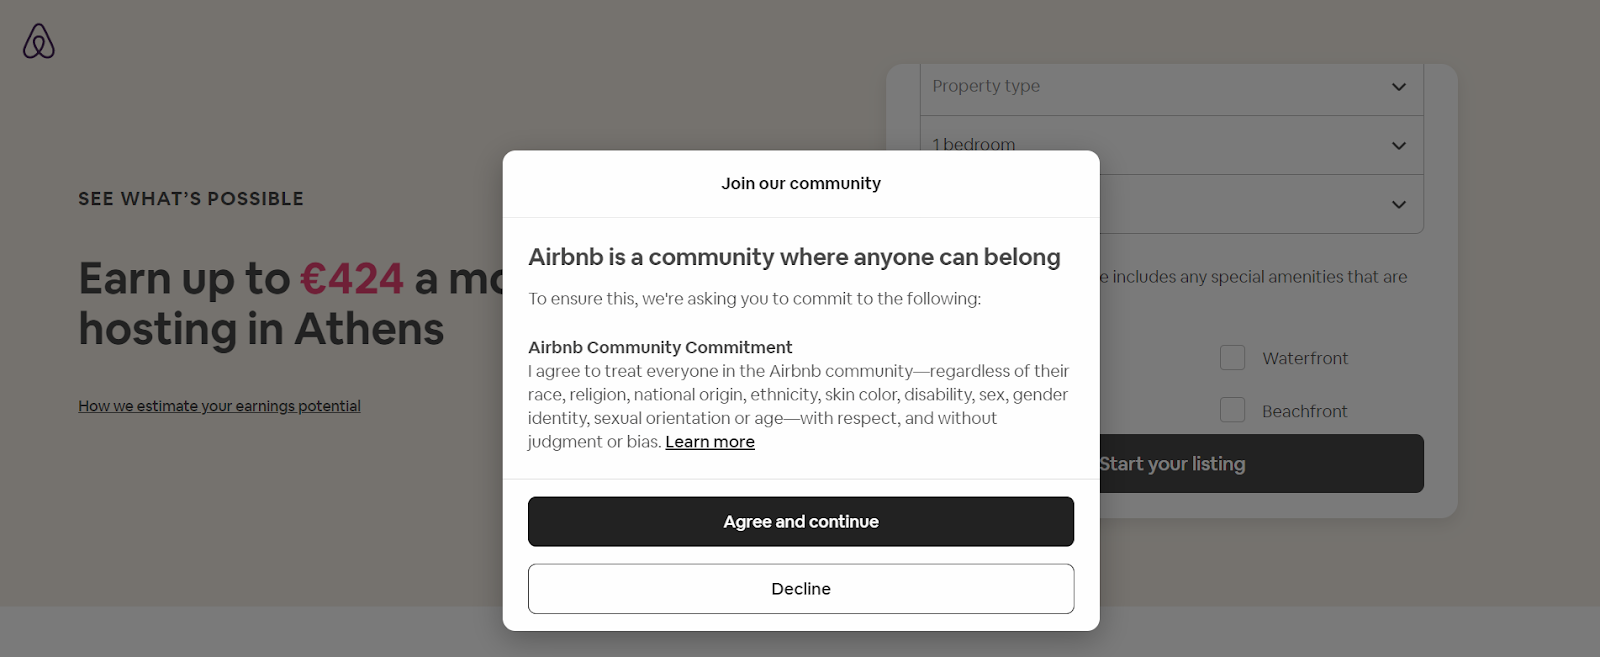This screenshot has height=657, width=1600.
Task: Click the third chevron below the bedroom selector
Action: [1397, 204]
